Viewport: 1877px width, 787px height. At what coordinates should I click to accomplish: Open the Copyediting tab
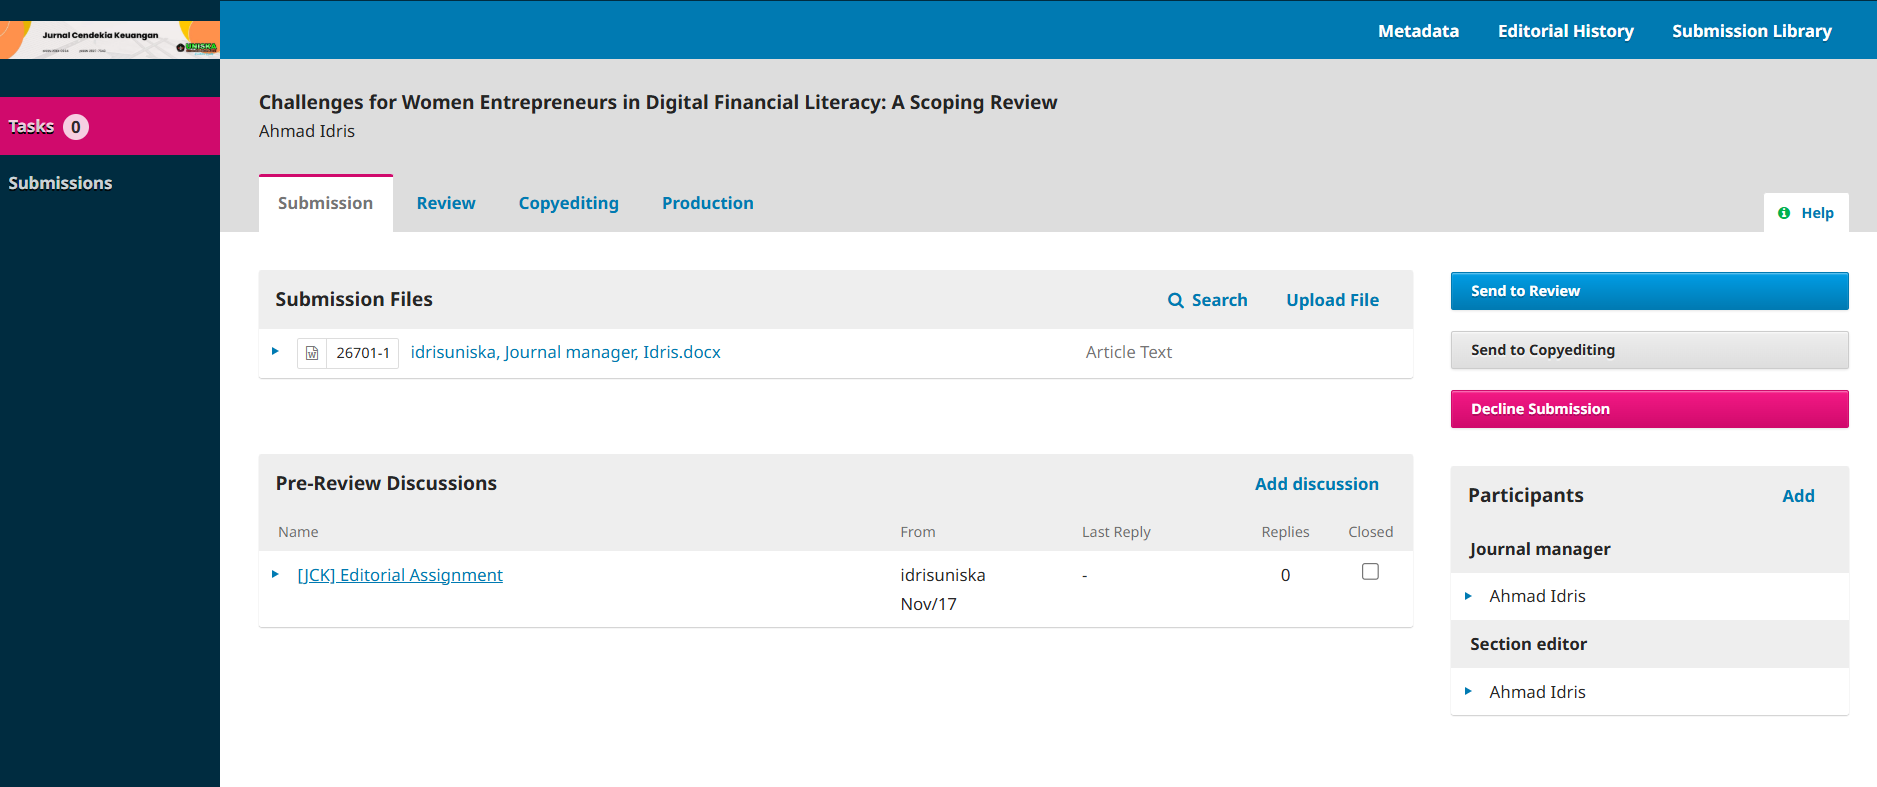(568, 203)
